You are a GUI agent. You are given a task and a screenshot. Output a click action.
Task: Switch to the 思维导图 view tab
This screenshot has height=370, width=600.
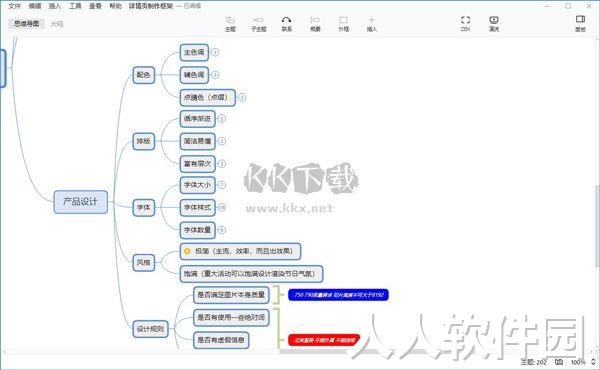coord(27,24)
